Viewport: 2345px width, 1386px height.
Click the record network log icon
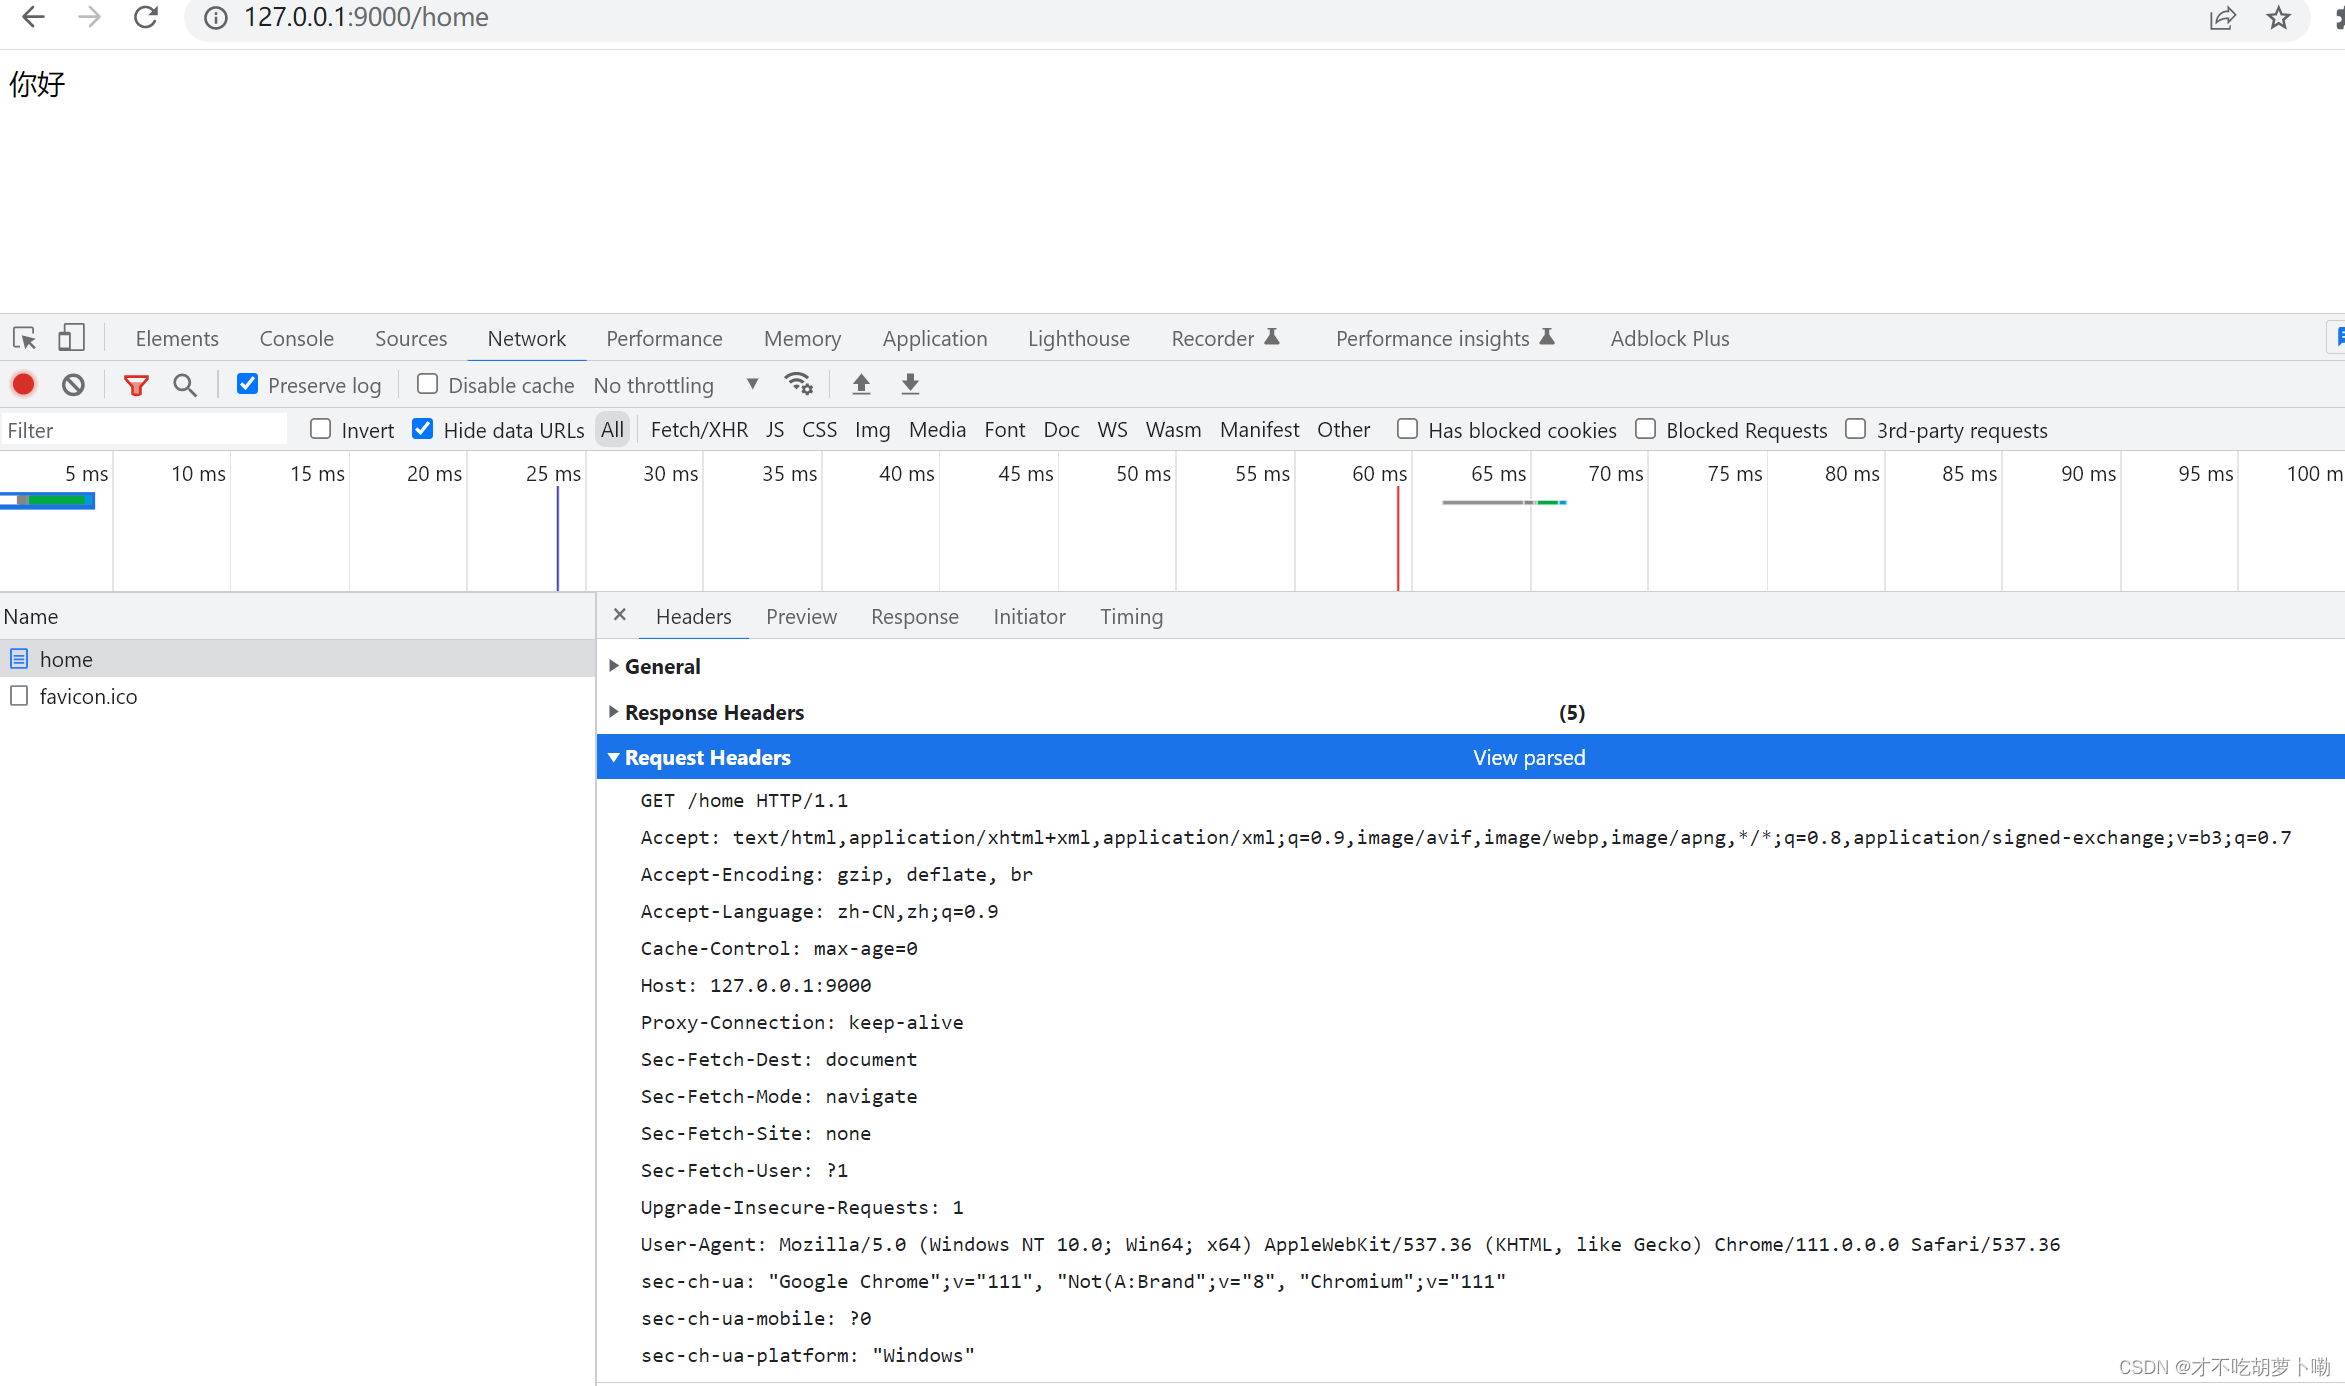click(x=24, y=385)
